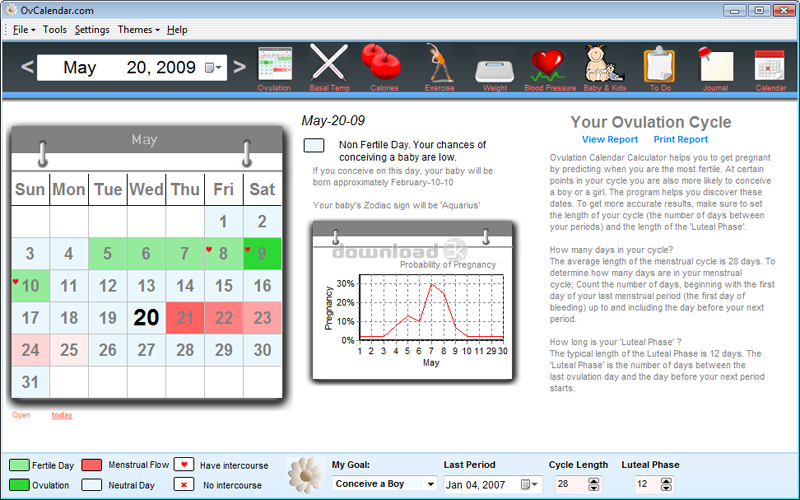
Task: Open the Weight scale icon
Action: [494, 71]
